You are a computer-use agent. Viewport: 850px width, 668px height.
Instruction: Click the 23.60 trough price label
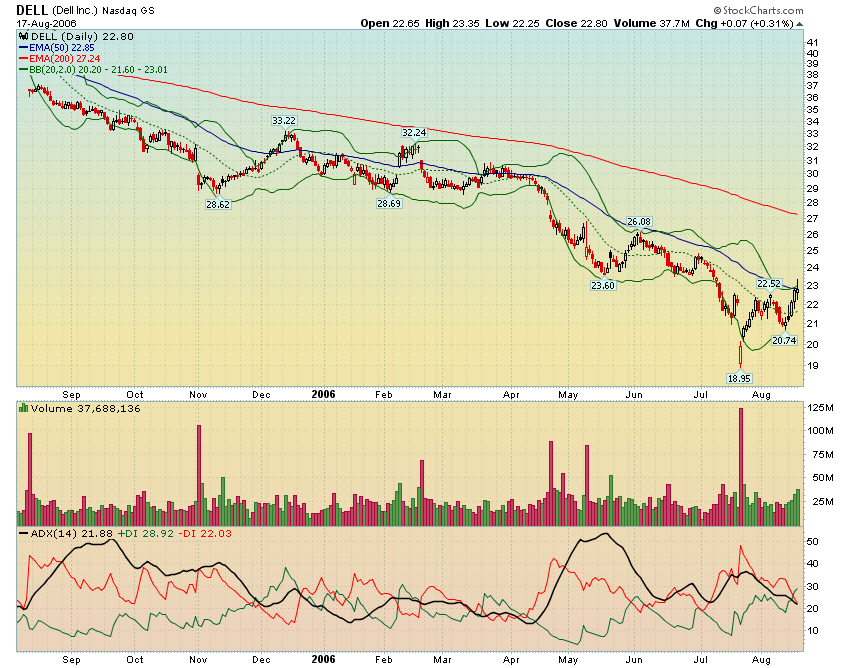click(x=603, y=285)
